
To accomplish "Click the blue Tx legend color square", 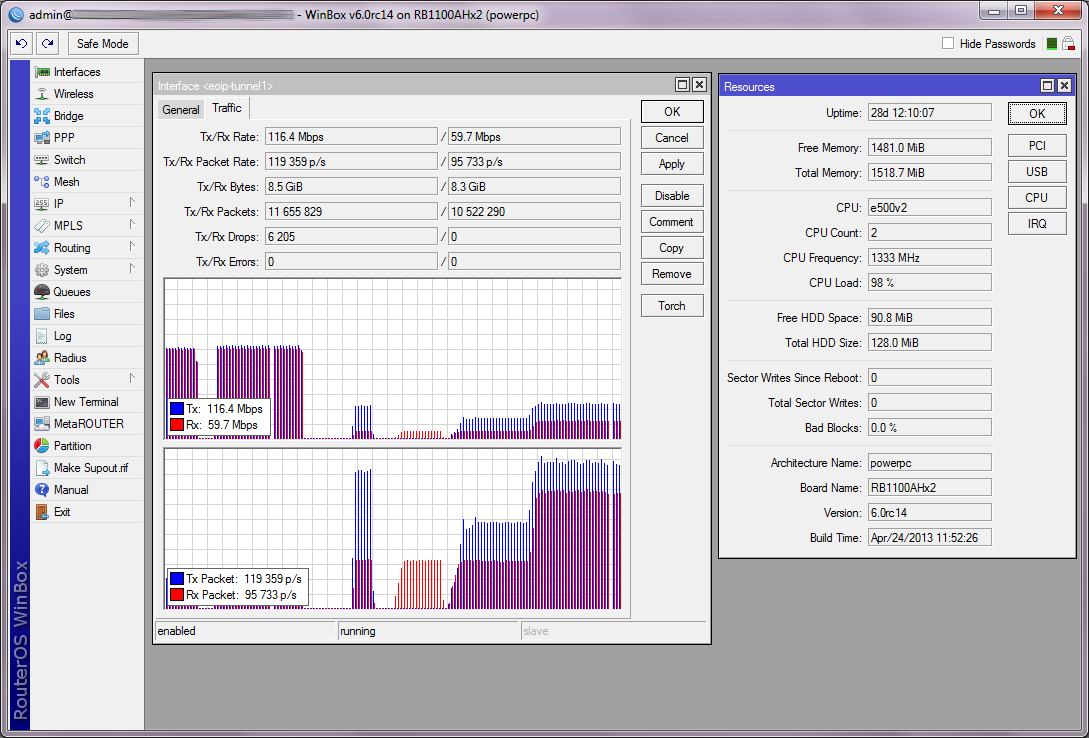I will point(177,409).
